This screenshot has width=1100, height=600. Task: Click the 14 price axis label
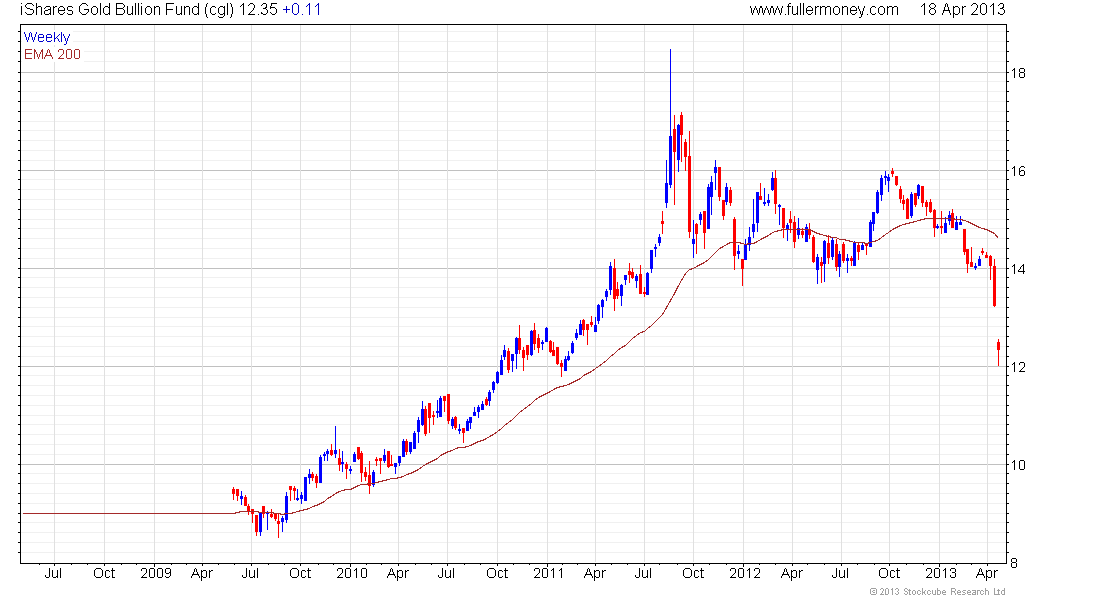[x=1018, y=269]
